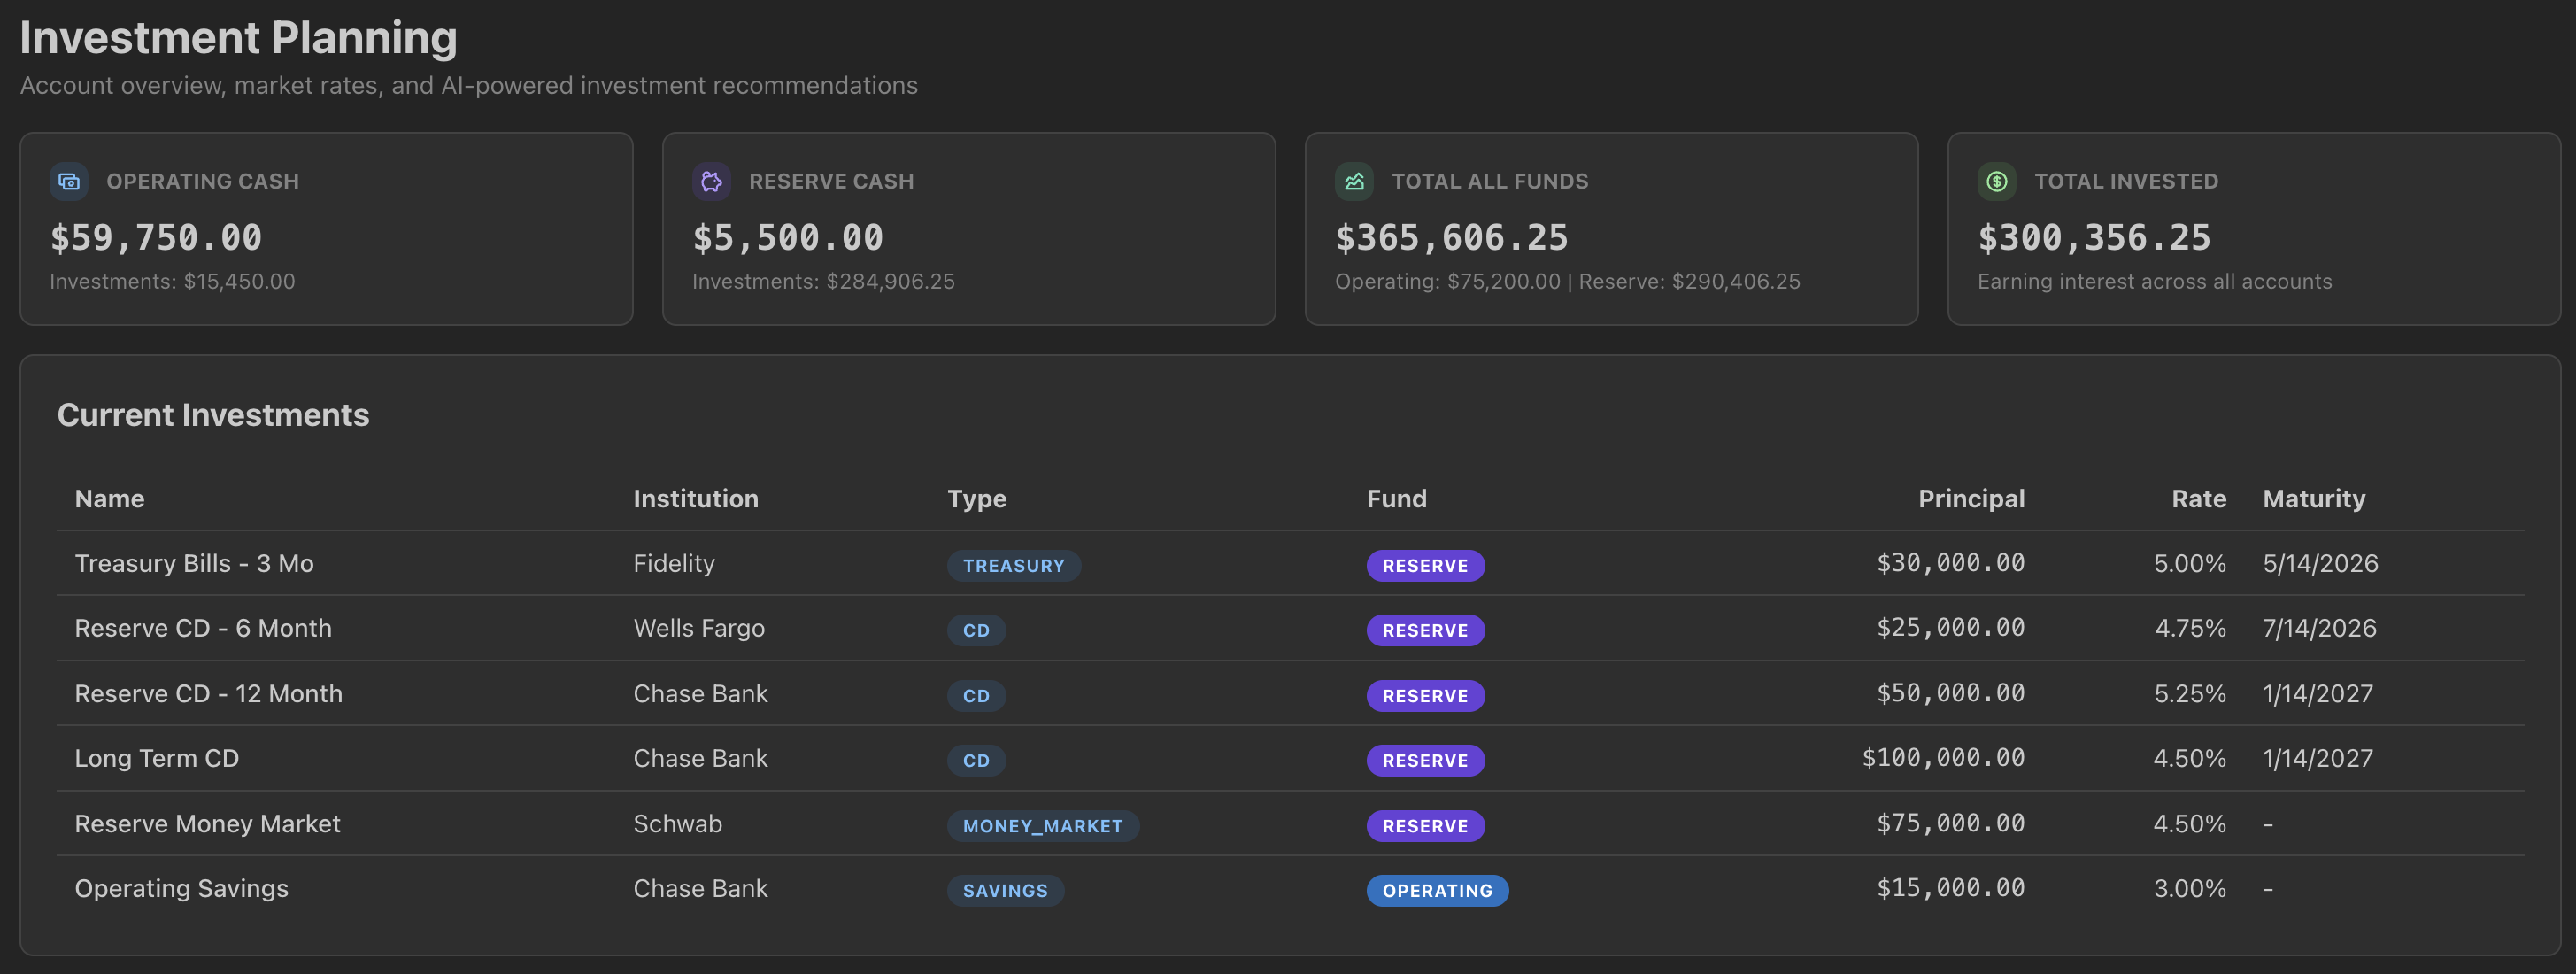Open the Current Investments section header

213,414
